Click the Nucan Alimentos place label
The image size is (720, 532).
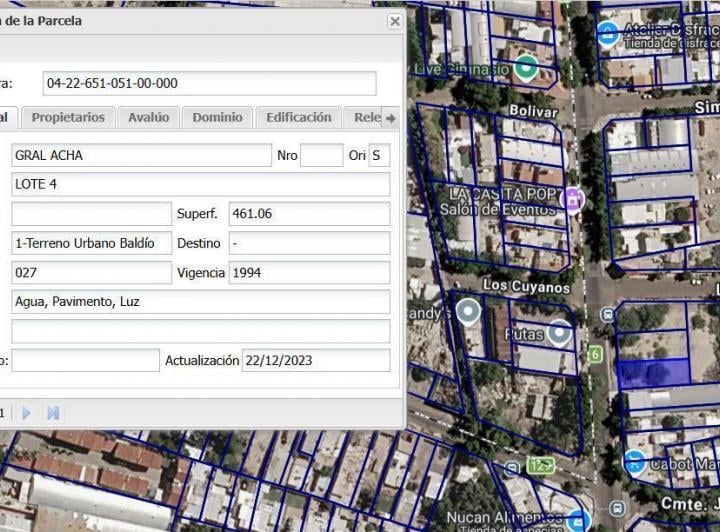point(505,517)
